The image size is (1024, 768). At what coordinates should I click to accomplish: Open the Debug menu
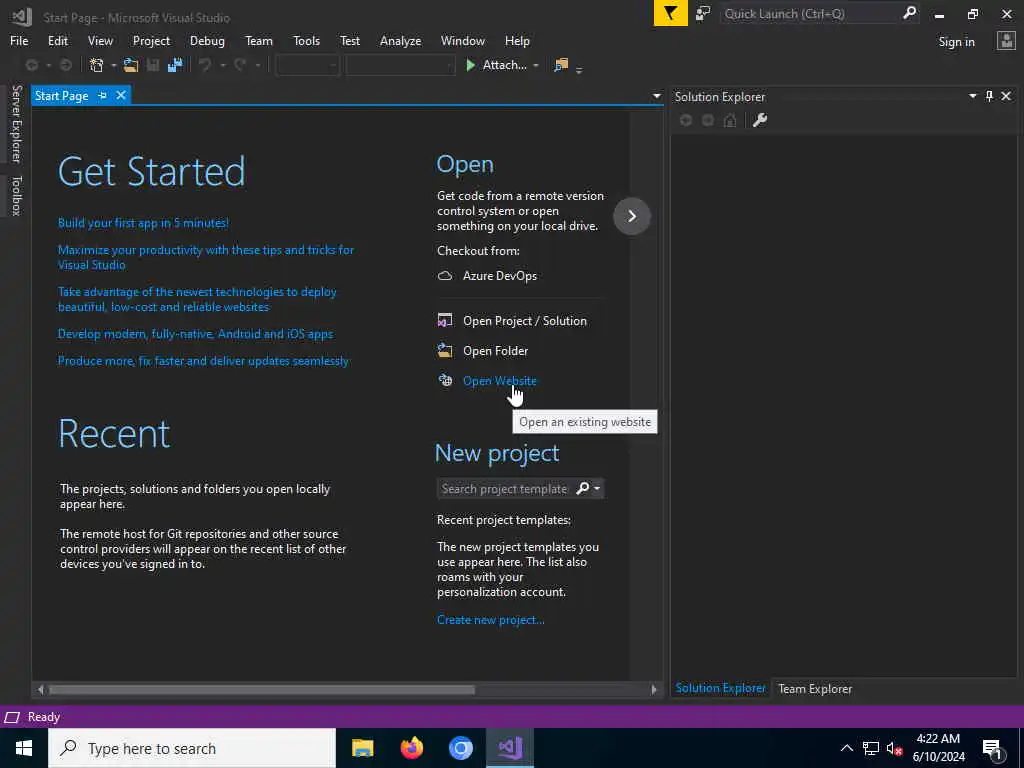[x=207, y=40]
